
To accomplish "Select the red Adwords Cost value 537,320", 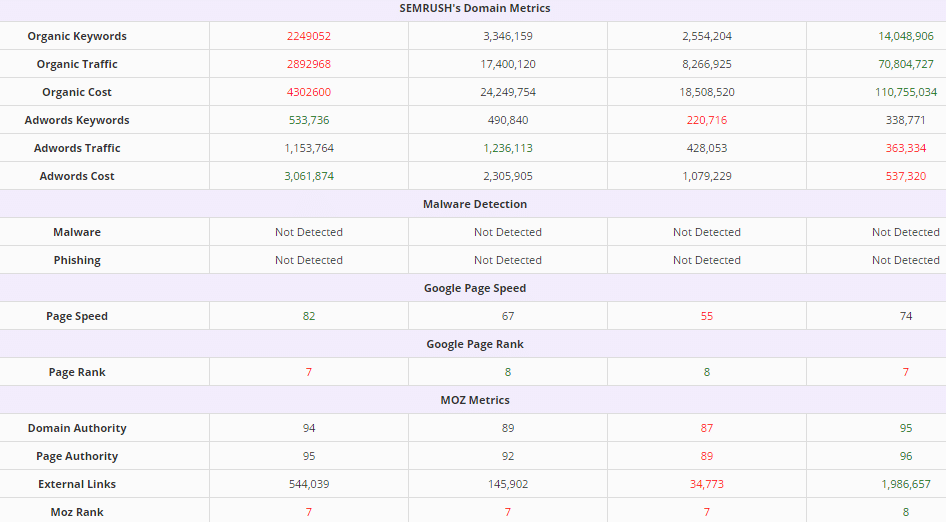I will pyautogui.click(x=906, y=176).
